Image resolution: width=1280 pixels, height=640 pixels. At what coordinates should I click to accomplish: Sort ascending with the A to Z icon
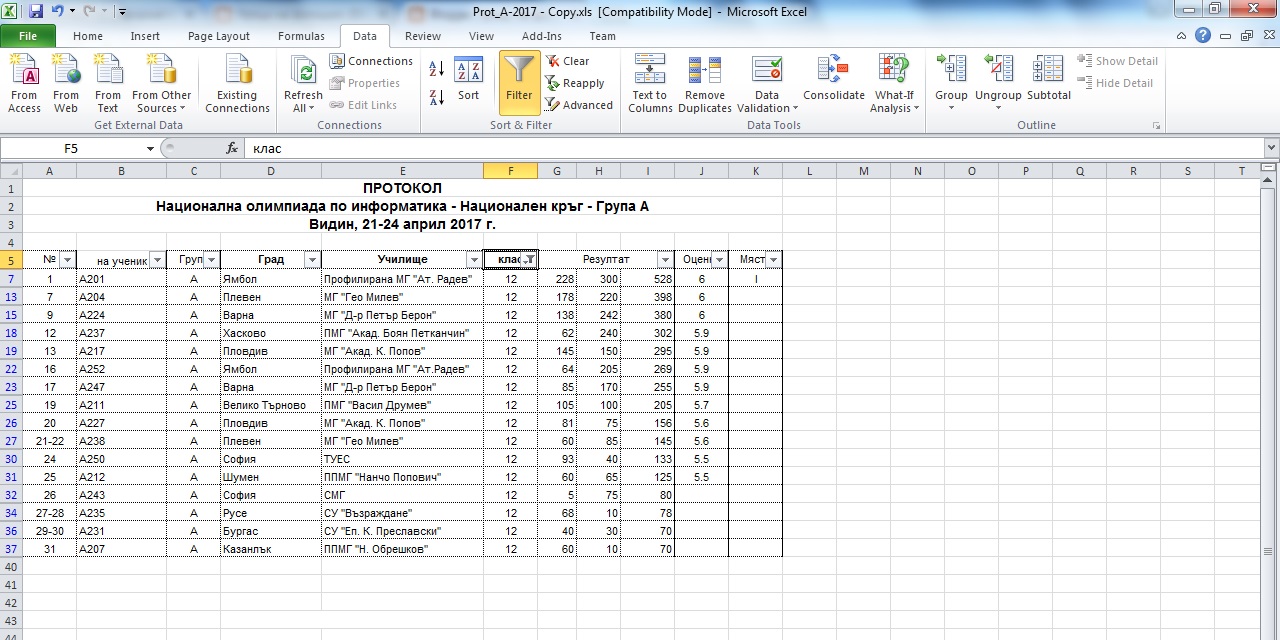pyautogui.click(x=436, y=69)
